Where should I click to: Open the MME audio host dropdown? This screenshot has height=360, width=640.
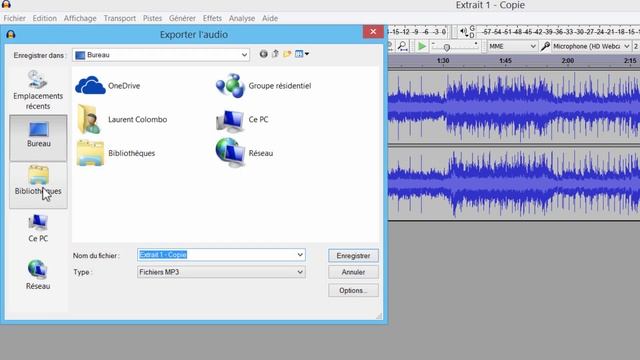pyautogui.click(x=512, y=47)
